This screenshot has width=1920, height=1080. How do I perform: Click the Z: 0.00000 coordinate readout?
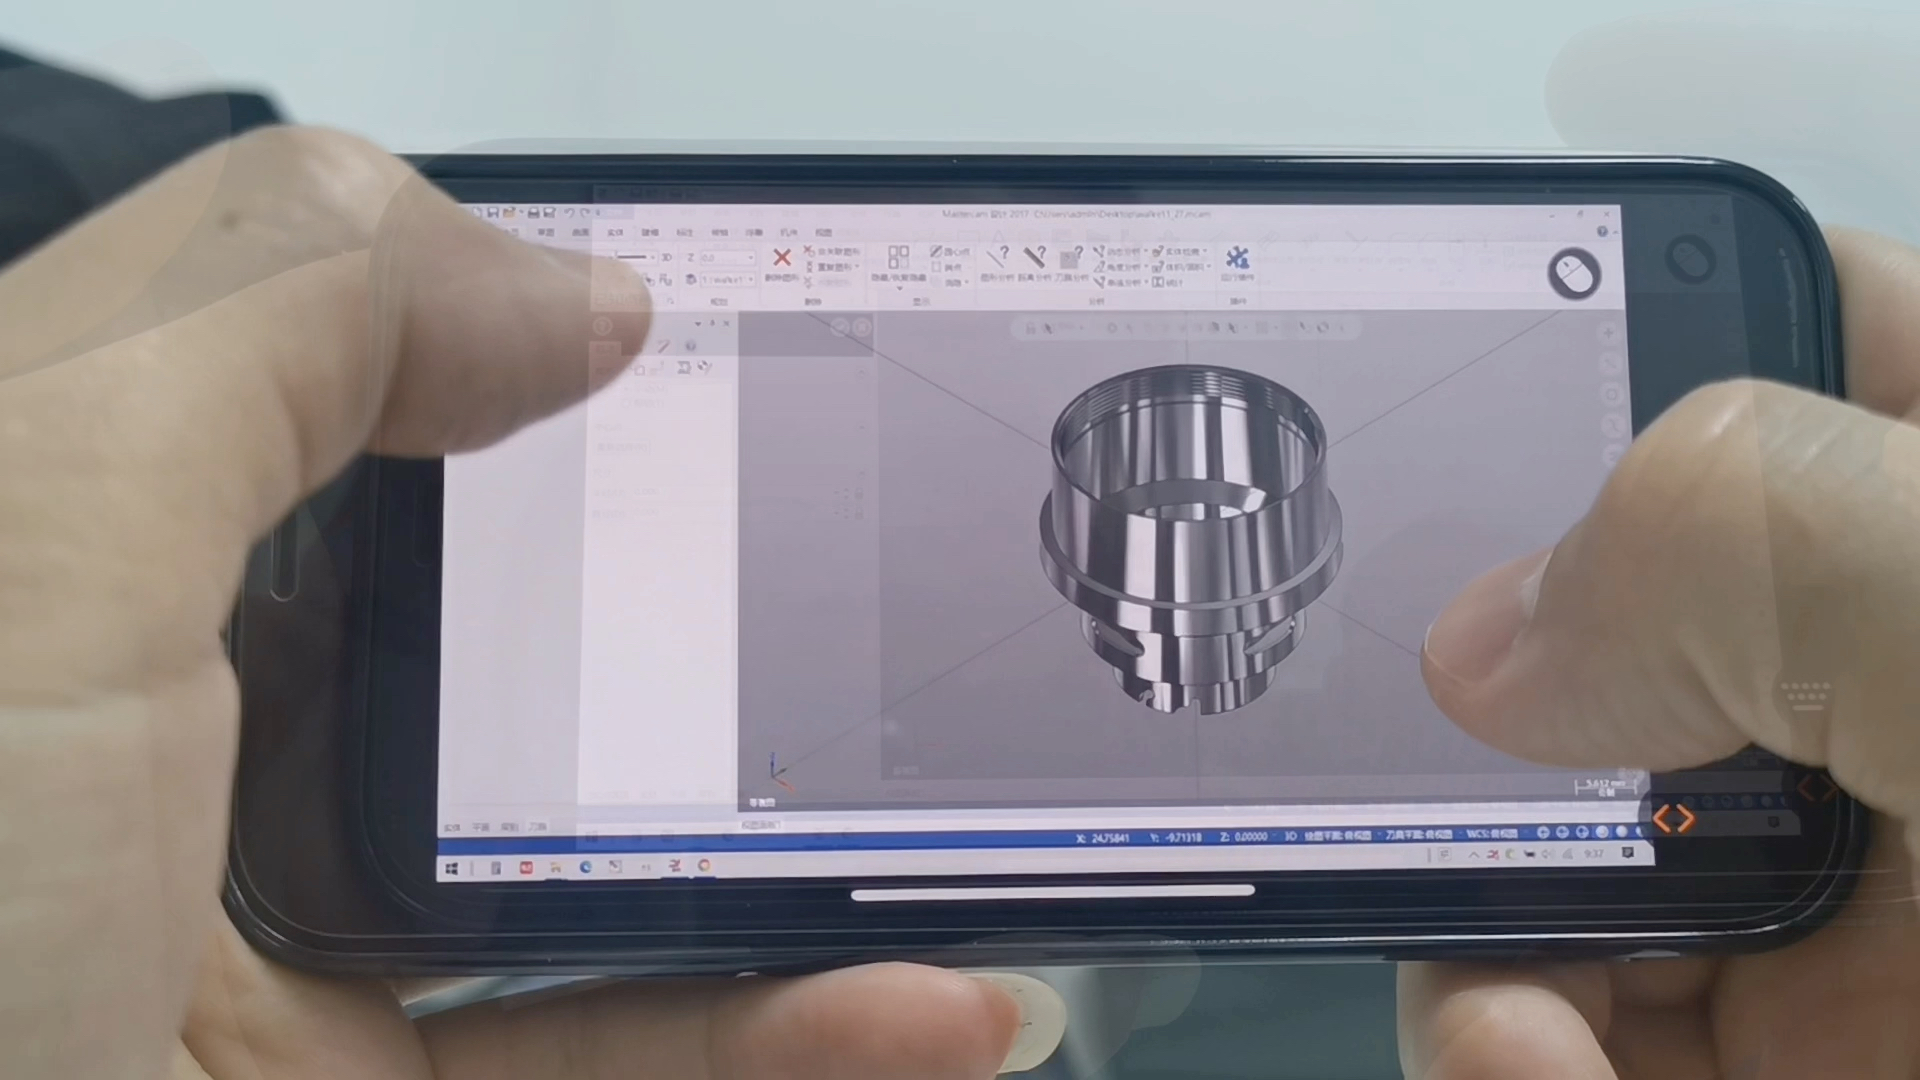[1244, 837]
